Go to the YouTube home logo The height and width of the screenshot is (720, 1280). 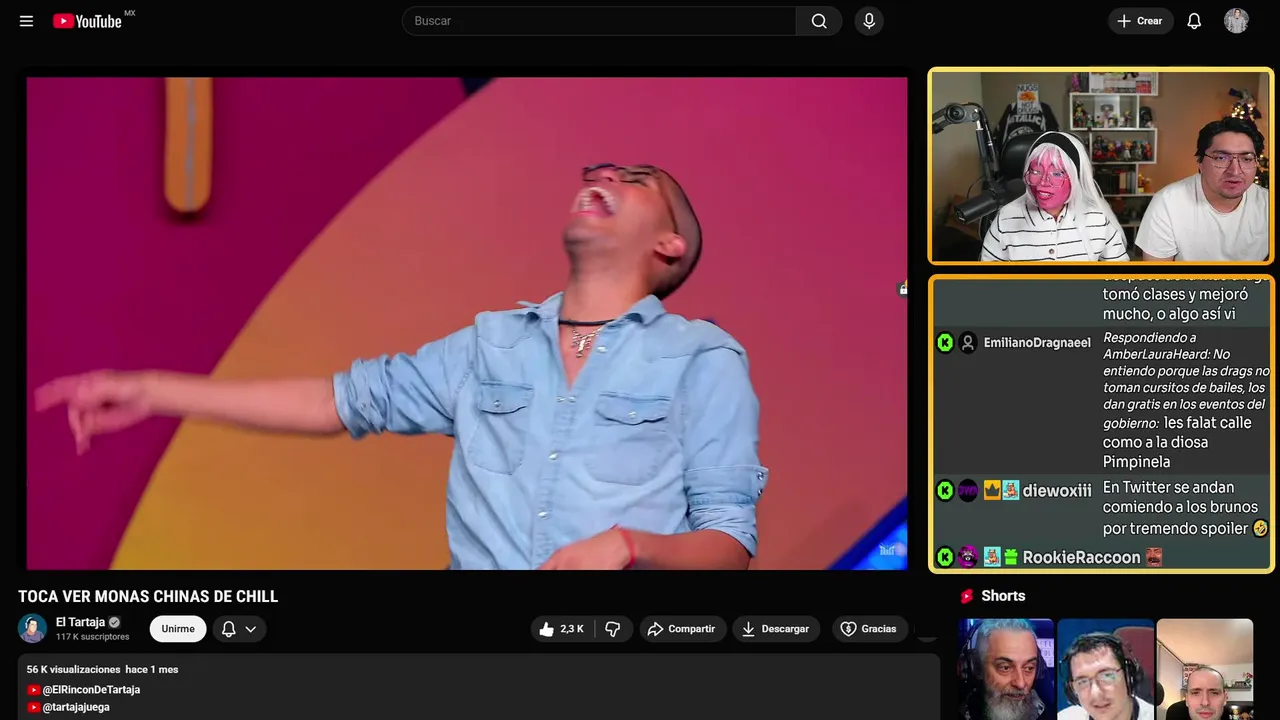click(87, 21)
